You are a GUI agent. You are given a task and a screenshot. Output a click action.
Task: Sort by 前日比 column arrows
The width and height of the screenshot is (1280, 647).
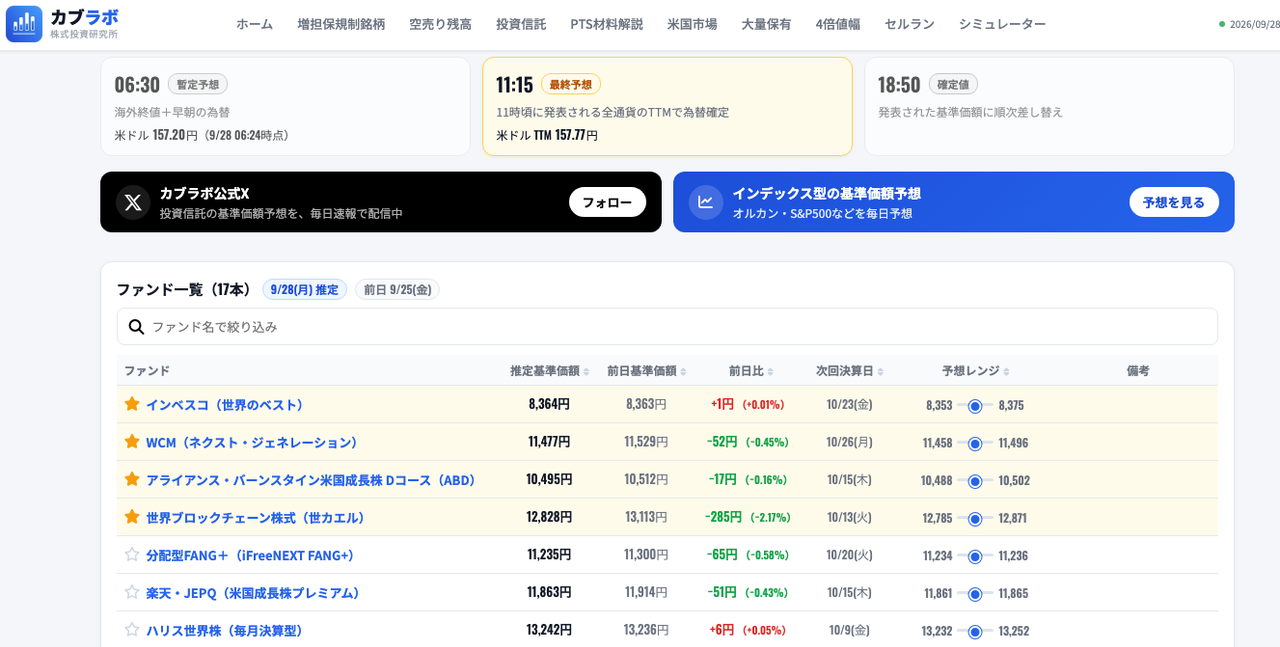[770, 371]
